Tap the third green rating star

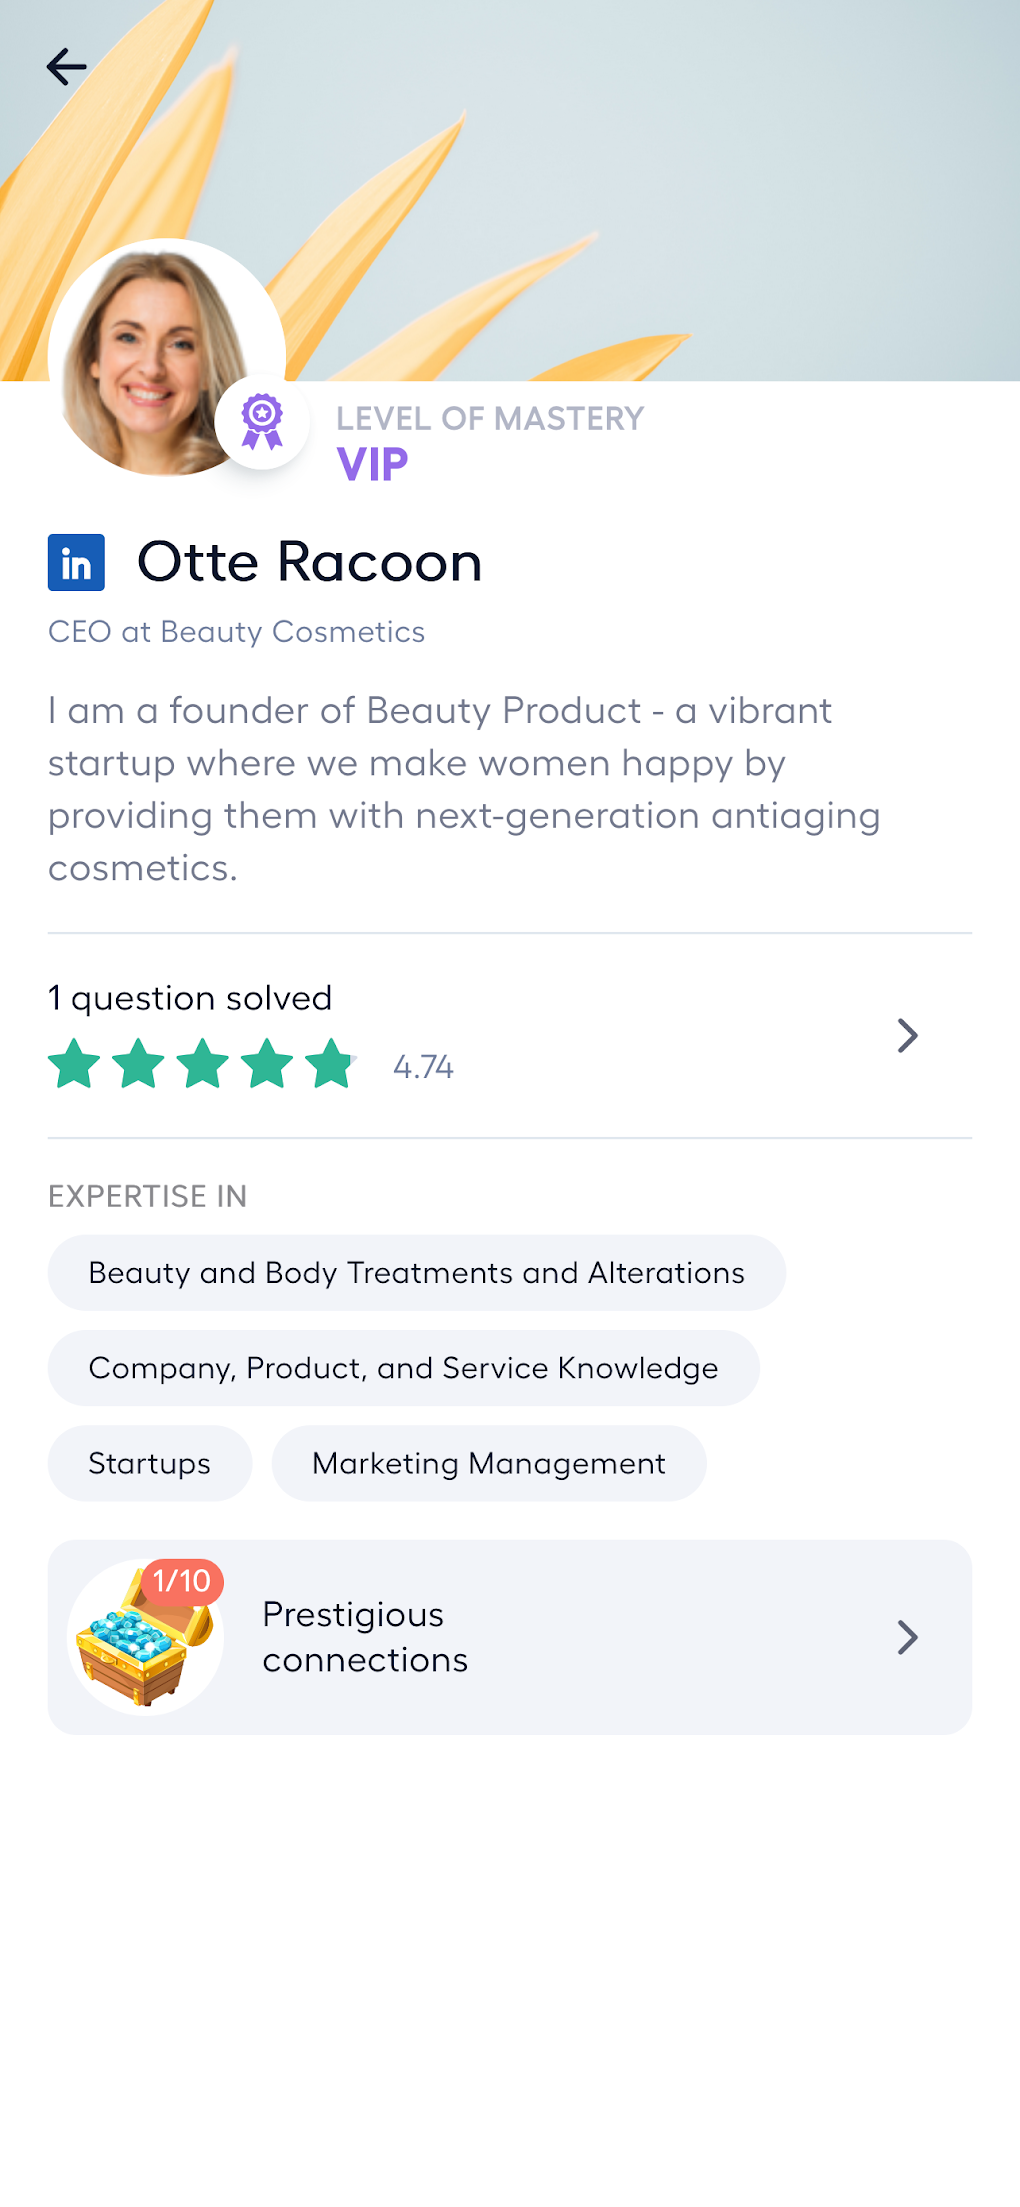click(203, 1063)
